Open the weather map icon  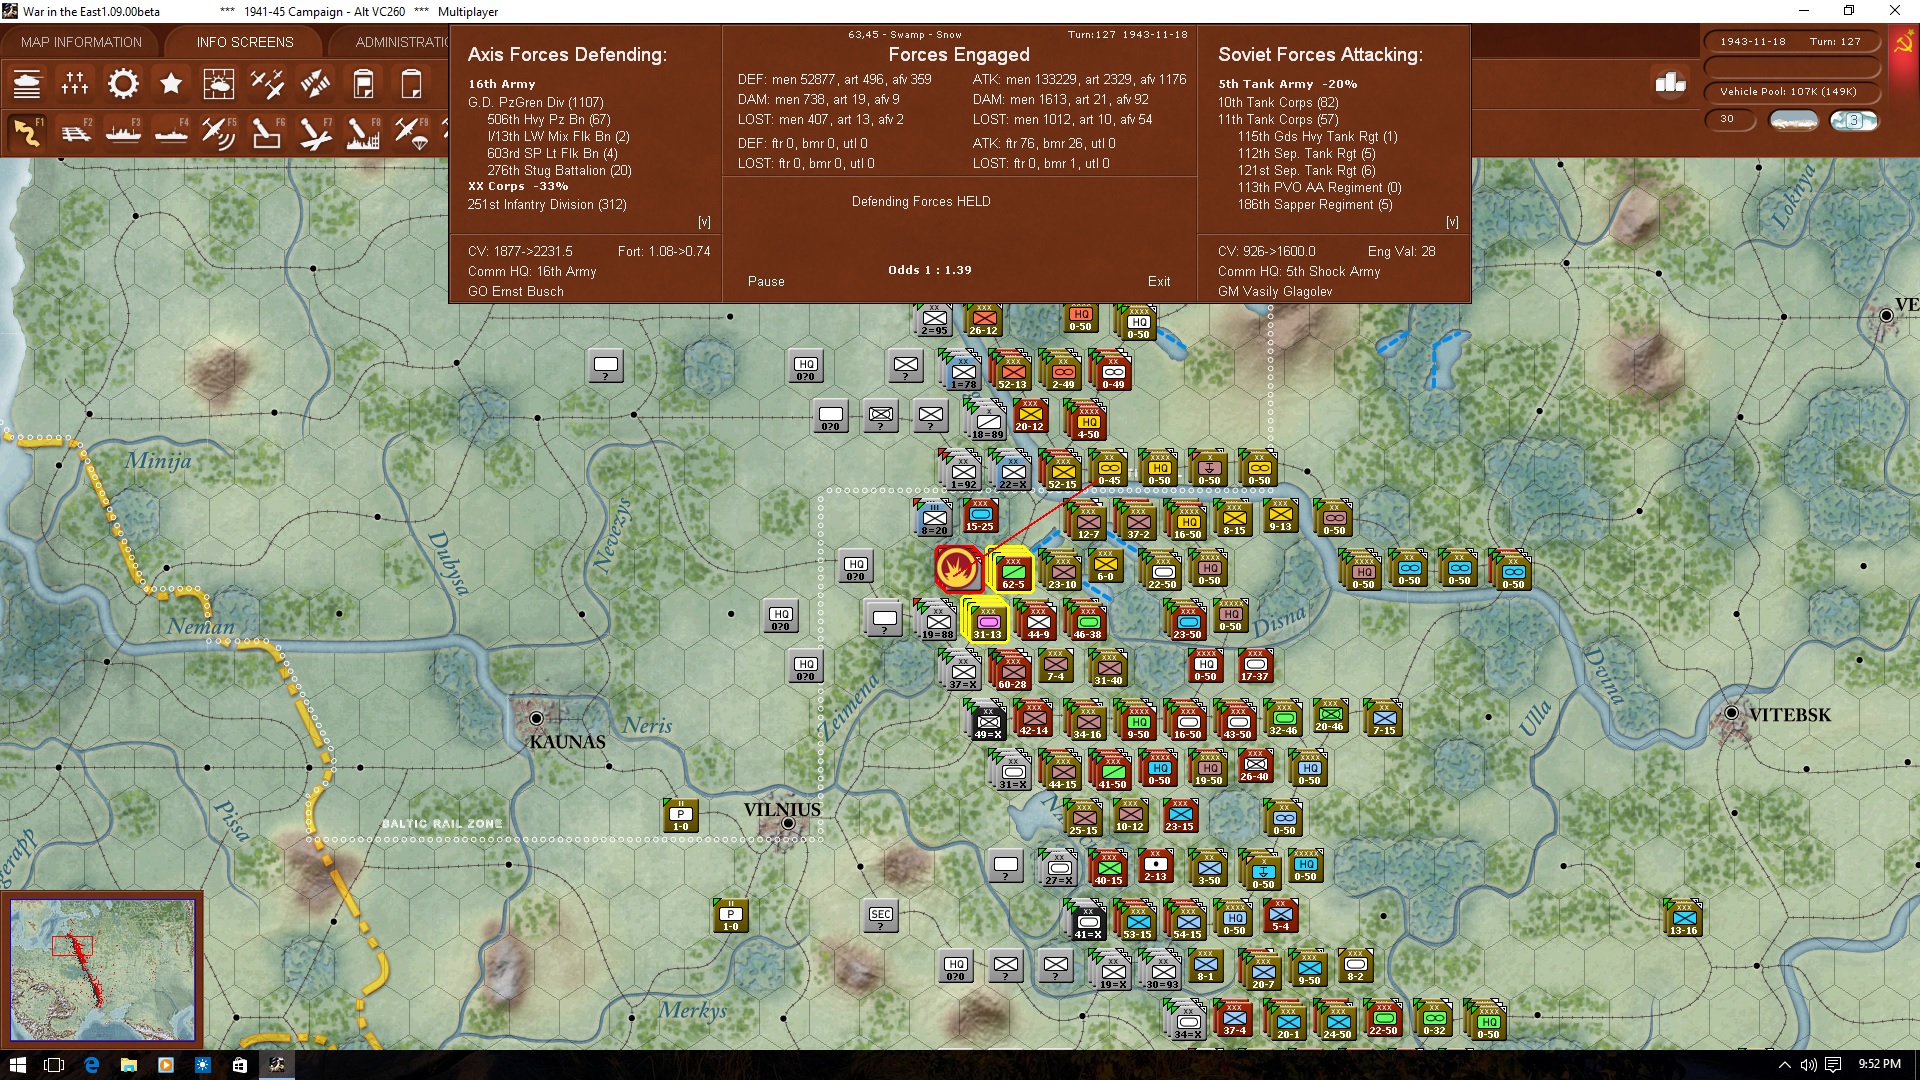[x=218, y=84]
